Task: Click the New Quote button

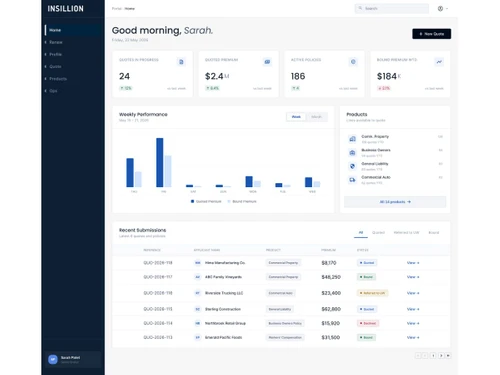Action: point(432,34)
